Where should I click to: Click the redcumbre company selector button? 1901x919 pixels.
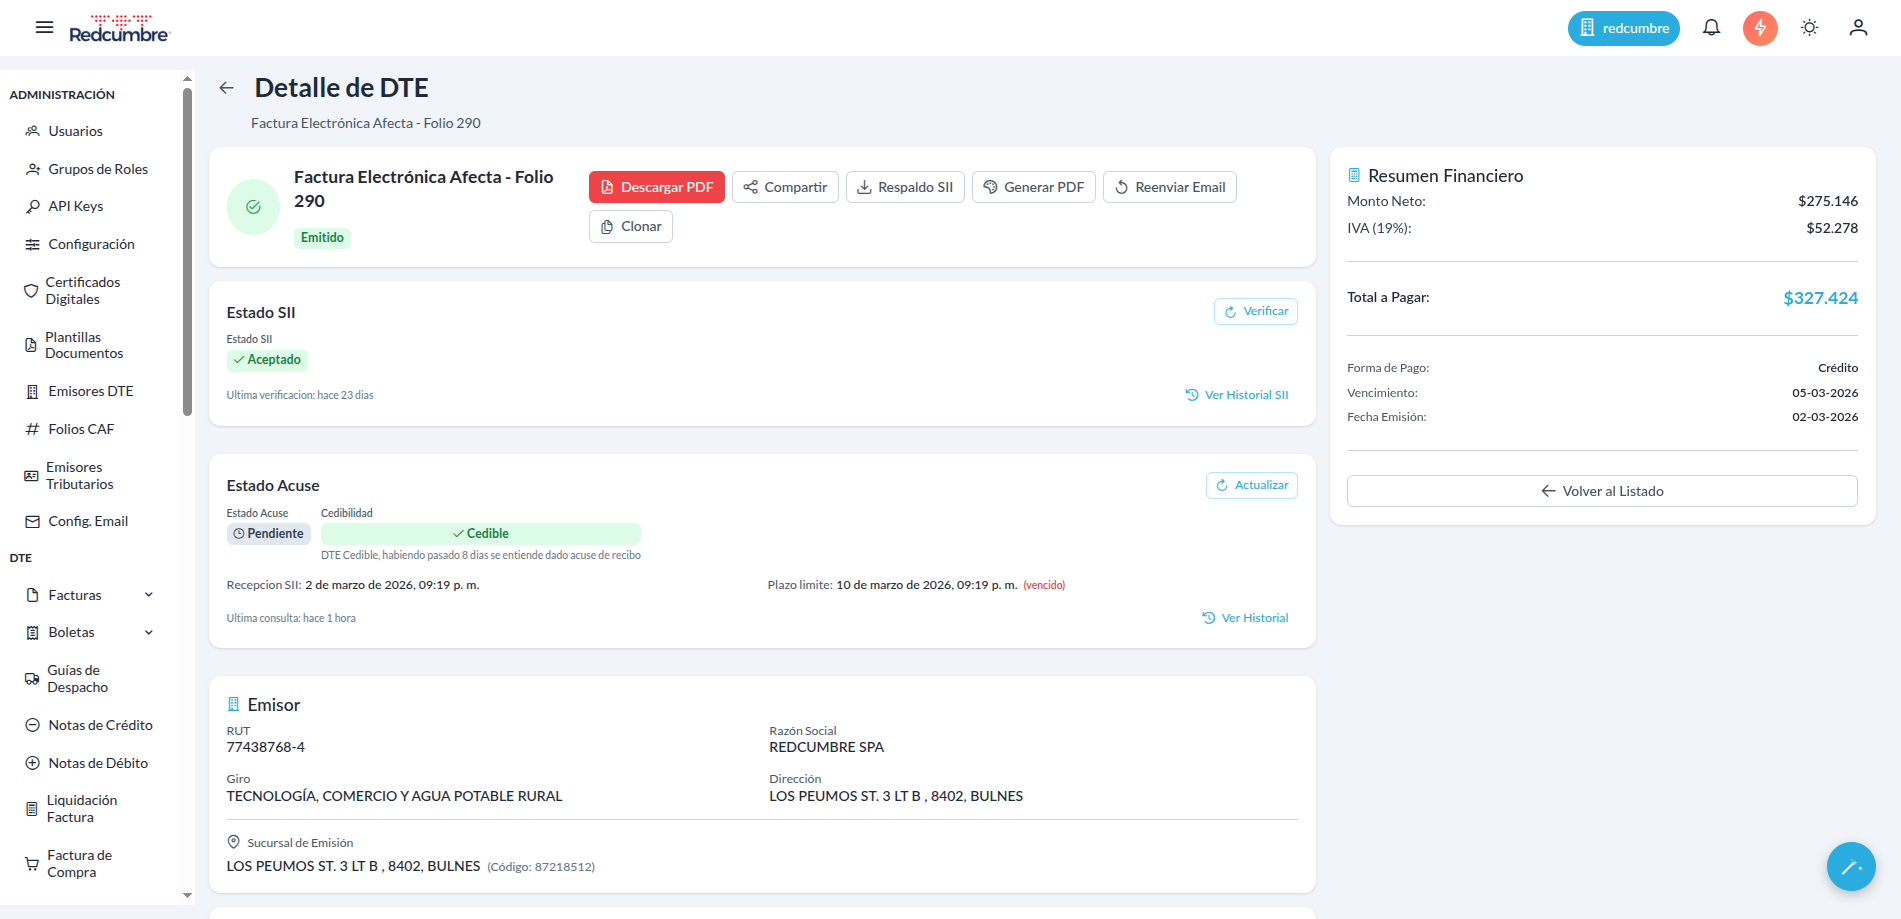coord(1624,28)
